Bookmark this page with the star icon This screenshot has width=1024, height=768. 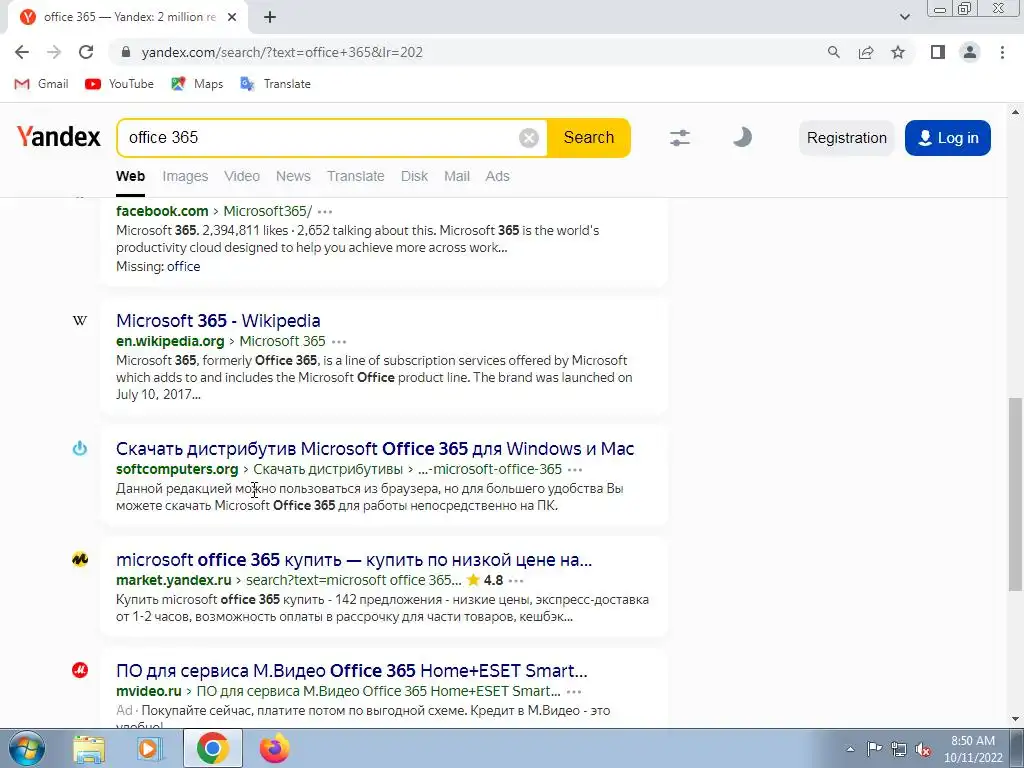(x=898, y=52)
